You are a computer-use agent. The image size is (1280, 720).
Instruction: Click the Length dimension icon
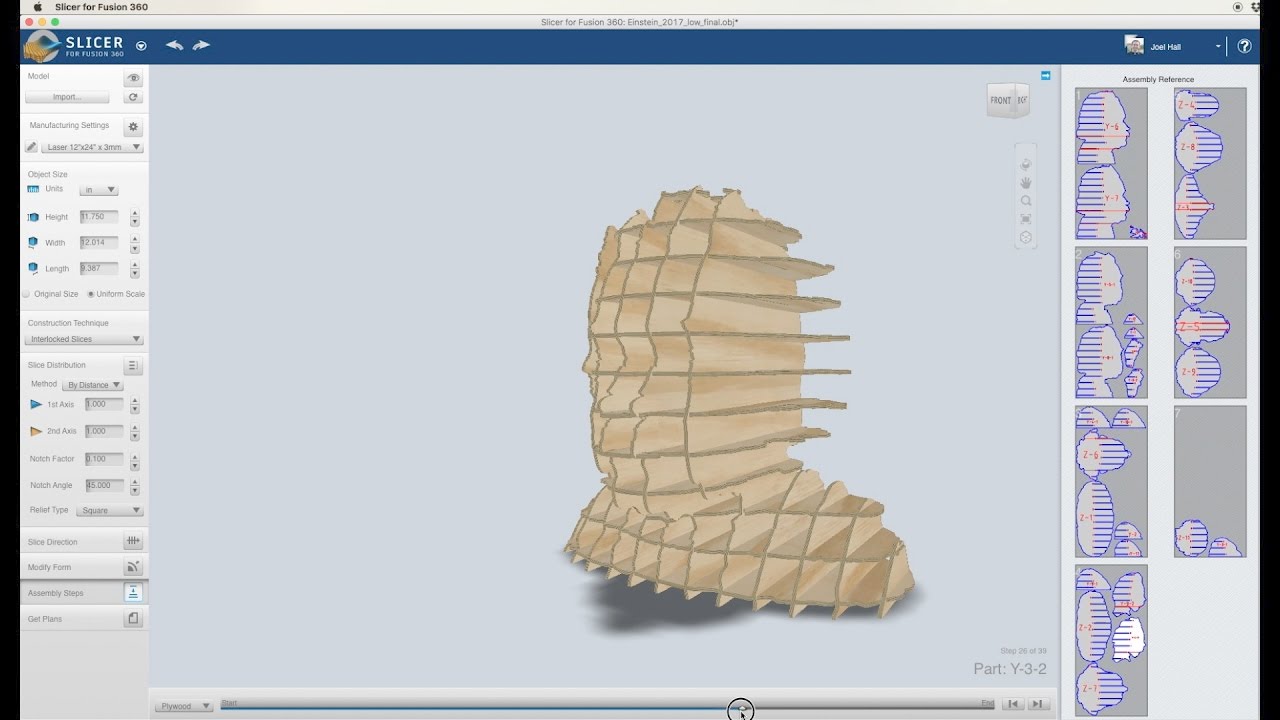click(33, 268)
